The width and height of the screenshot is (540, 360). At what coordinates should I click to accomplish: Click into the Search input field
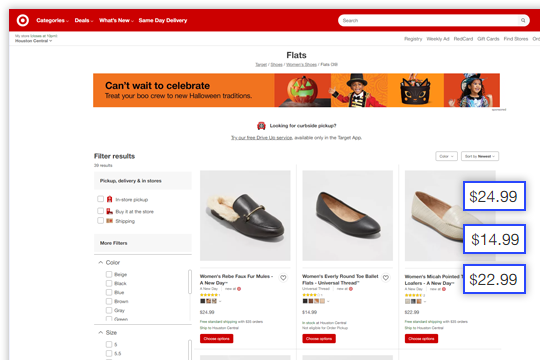(429, 20)
